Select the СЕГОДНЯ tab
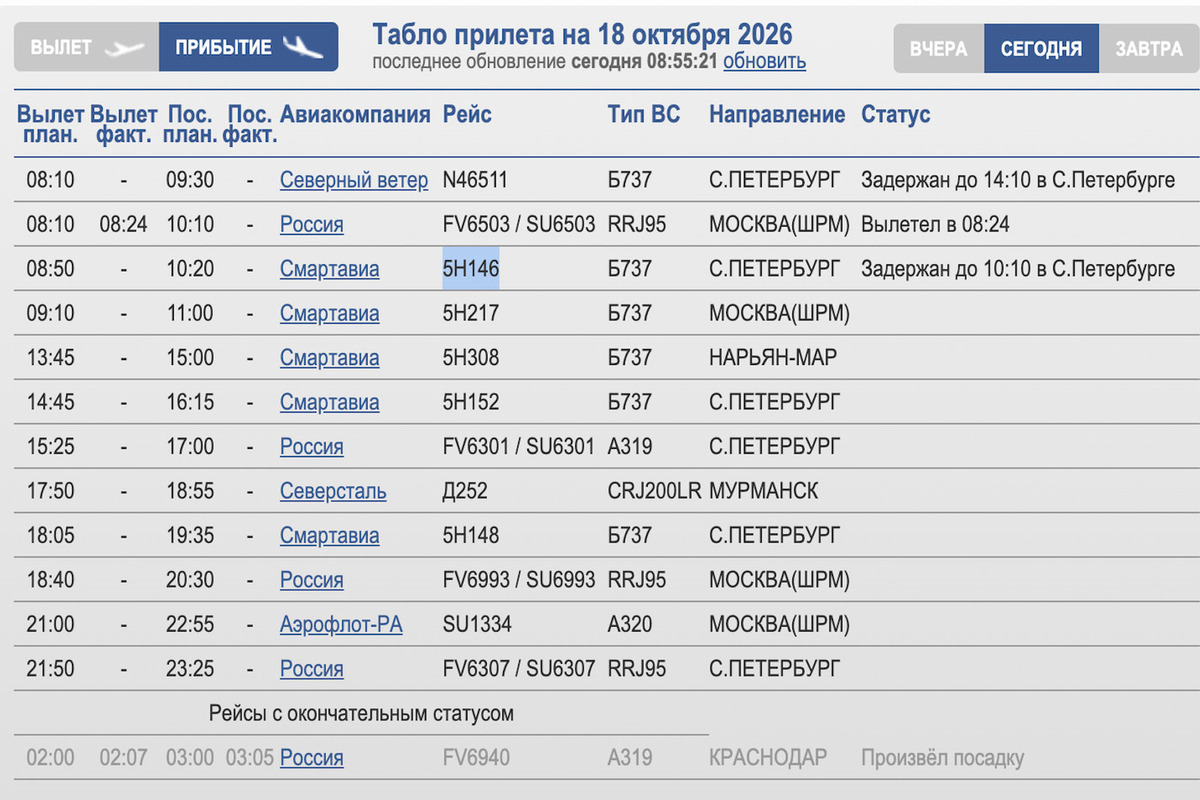 click(x=1041, y=48)
